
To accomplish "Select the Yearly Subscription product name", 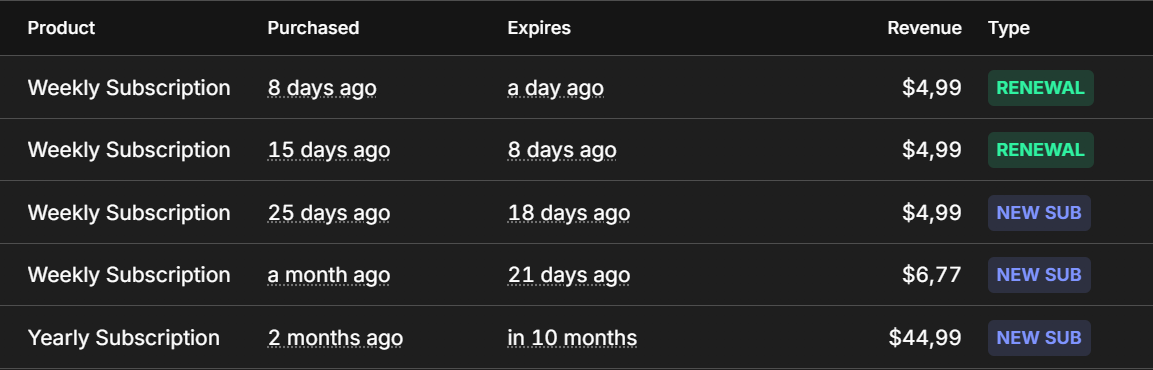I will coord(124,338).
